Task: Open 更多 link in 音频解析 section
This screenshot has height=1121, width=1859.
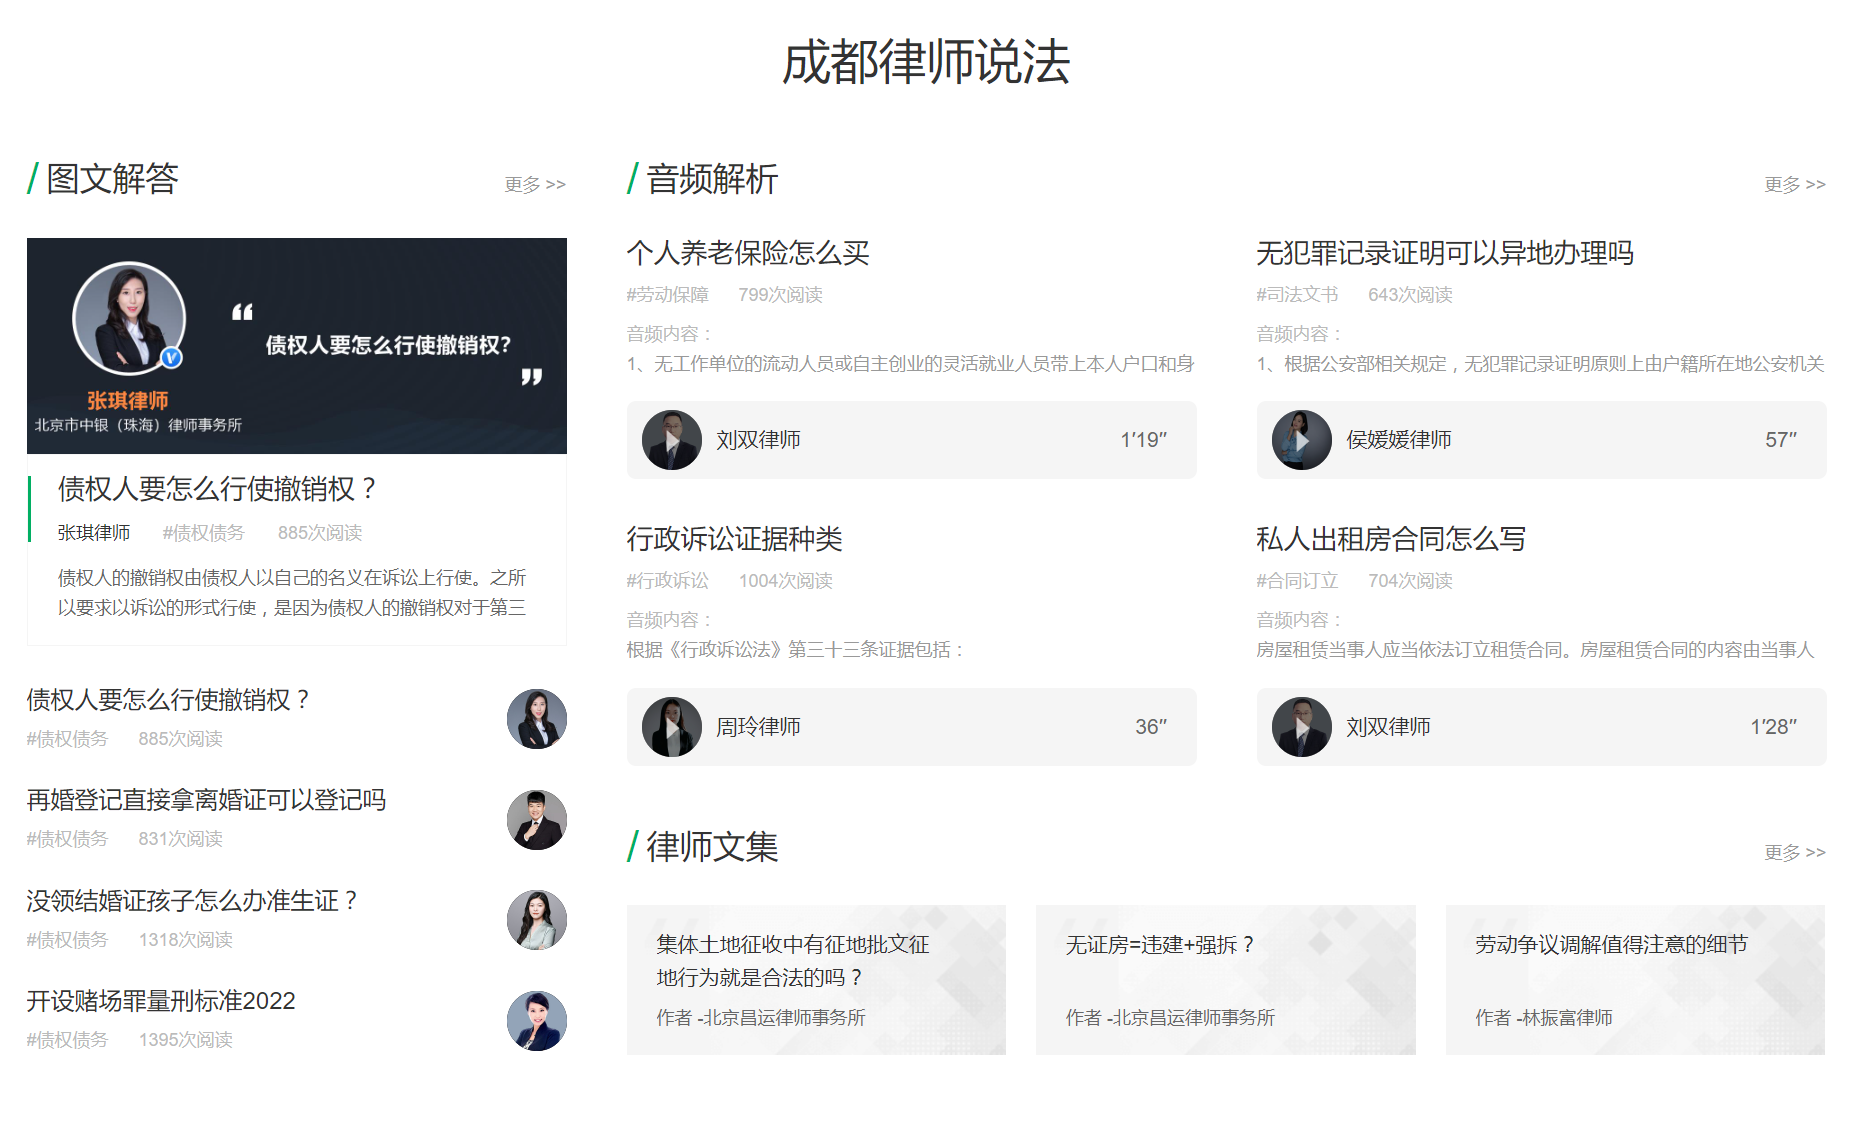Action: pyautogui.click(x=1794, y=185)
